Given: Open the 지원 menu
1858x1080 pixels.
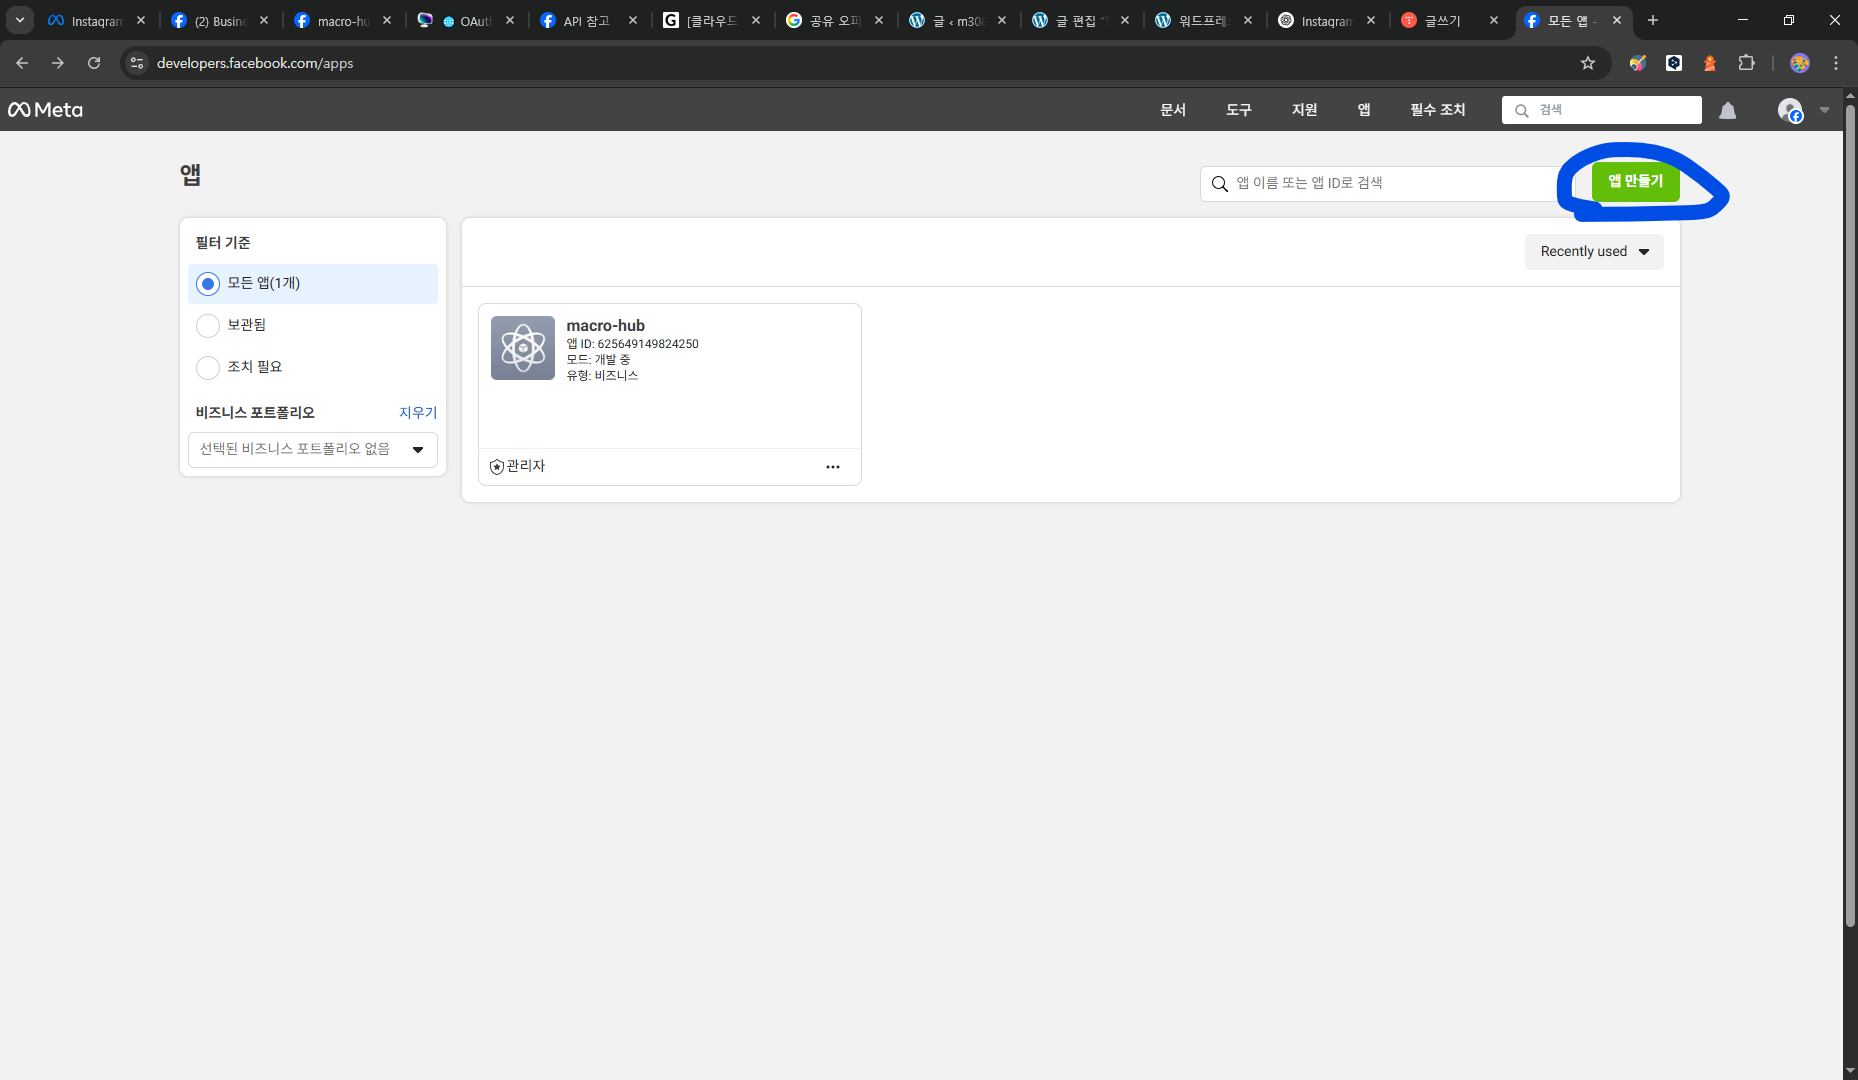Looking at the screenshot, I should point(1305,110).
